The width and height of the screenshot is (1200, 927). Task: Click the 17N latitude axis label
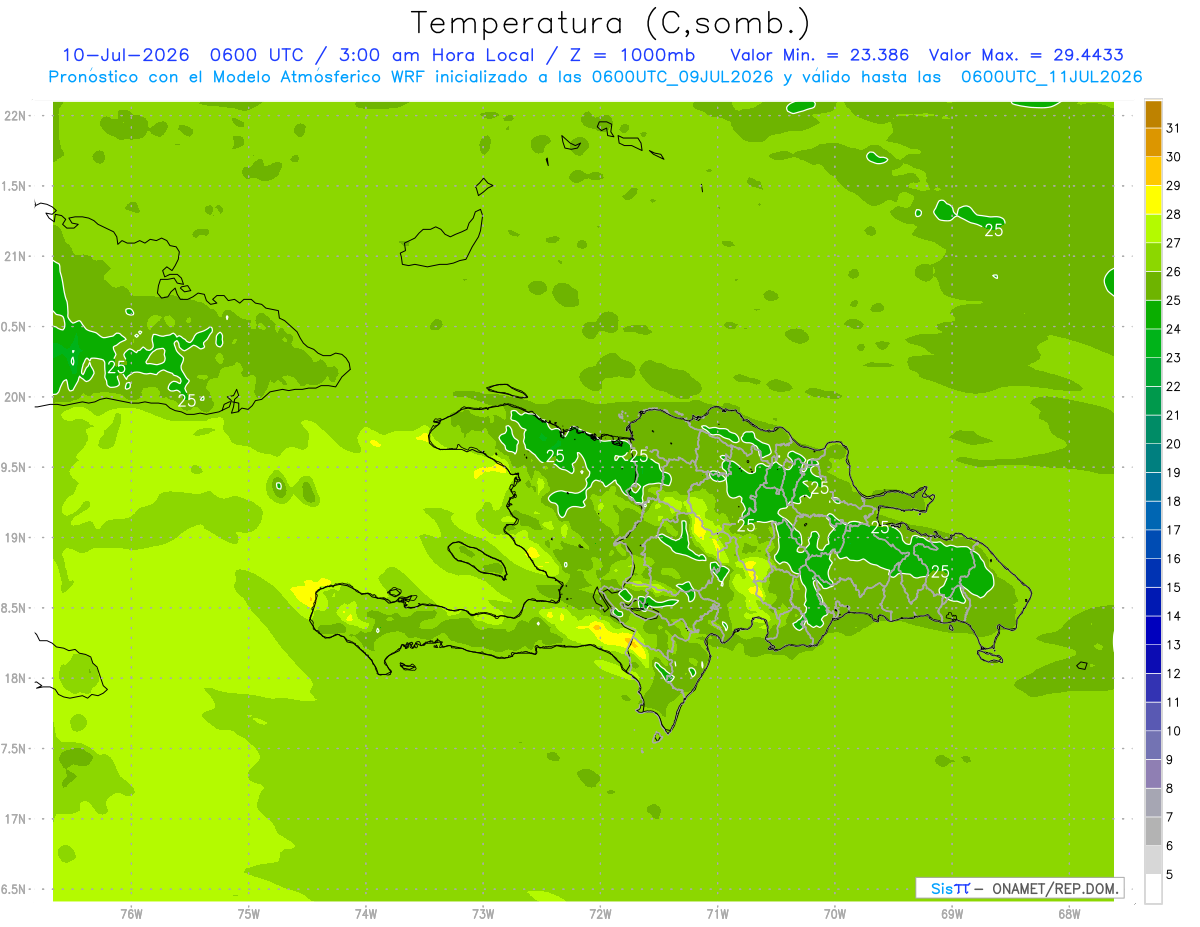point(17,819)
